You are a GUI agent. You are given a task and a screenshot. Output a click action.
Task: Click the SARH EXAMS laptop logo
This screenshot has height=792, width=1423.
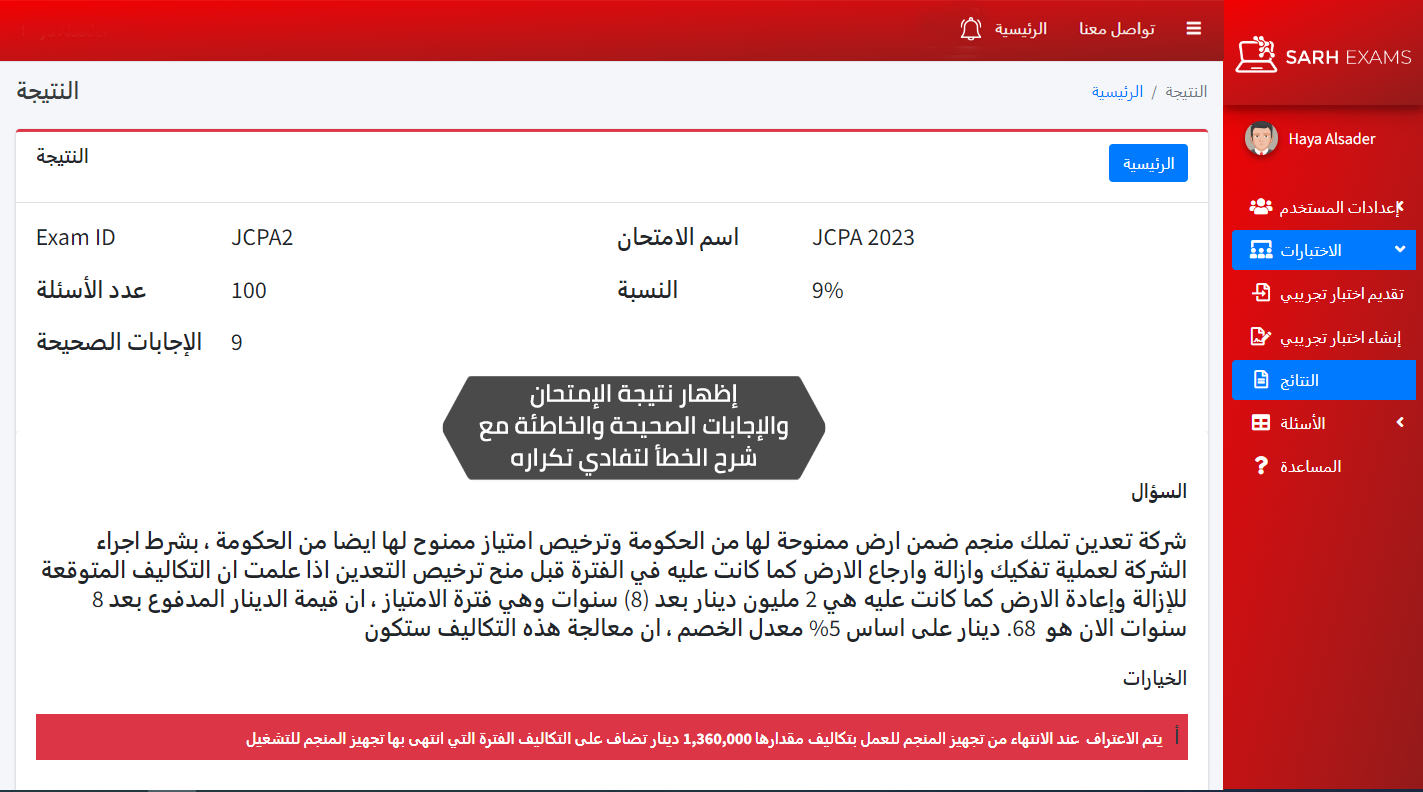tap(1256, 56)
